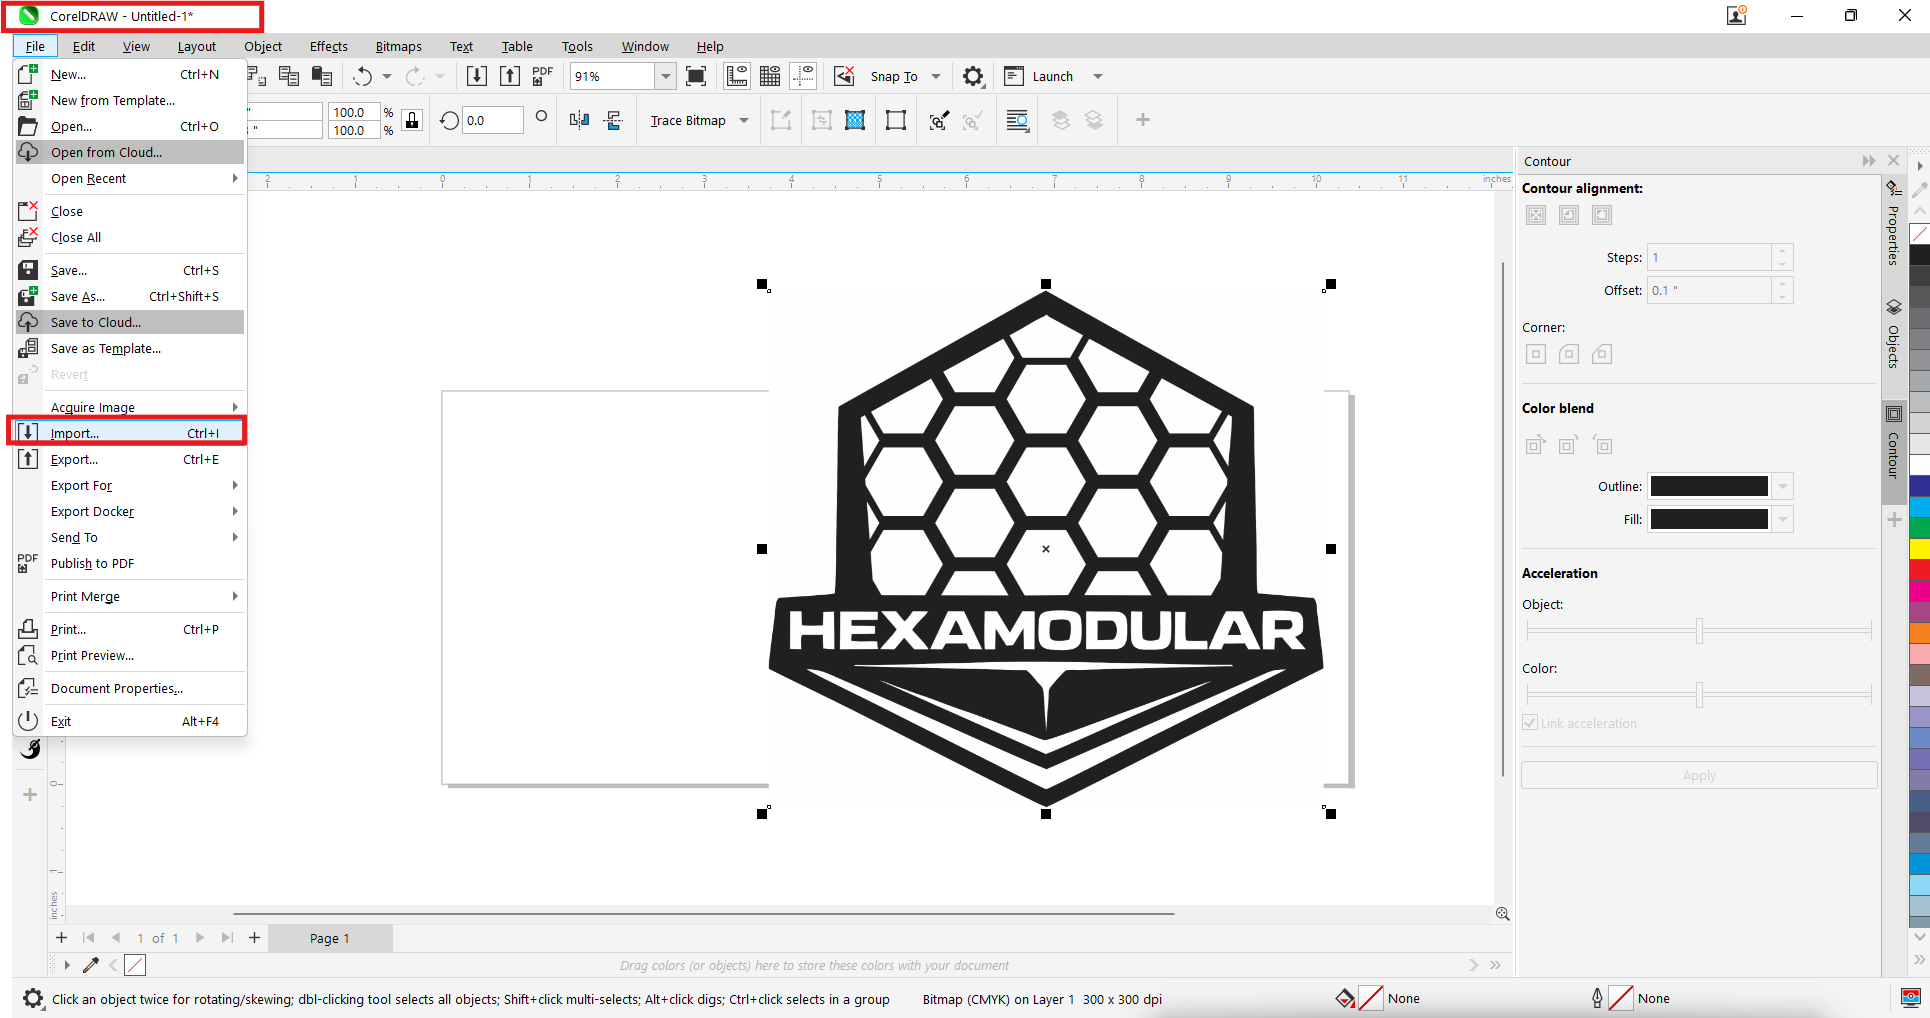Click Mirror horizontally icon
Image resolution: width=1930 pixels, height=1018 pixels.
click(x=579, y=120)
